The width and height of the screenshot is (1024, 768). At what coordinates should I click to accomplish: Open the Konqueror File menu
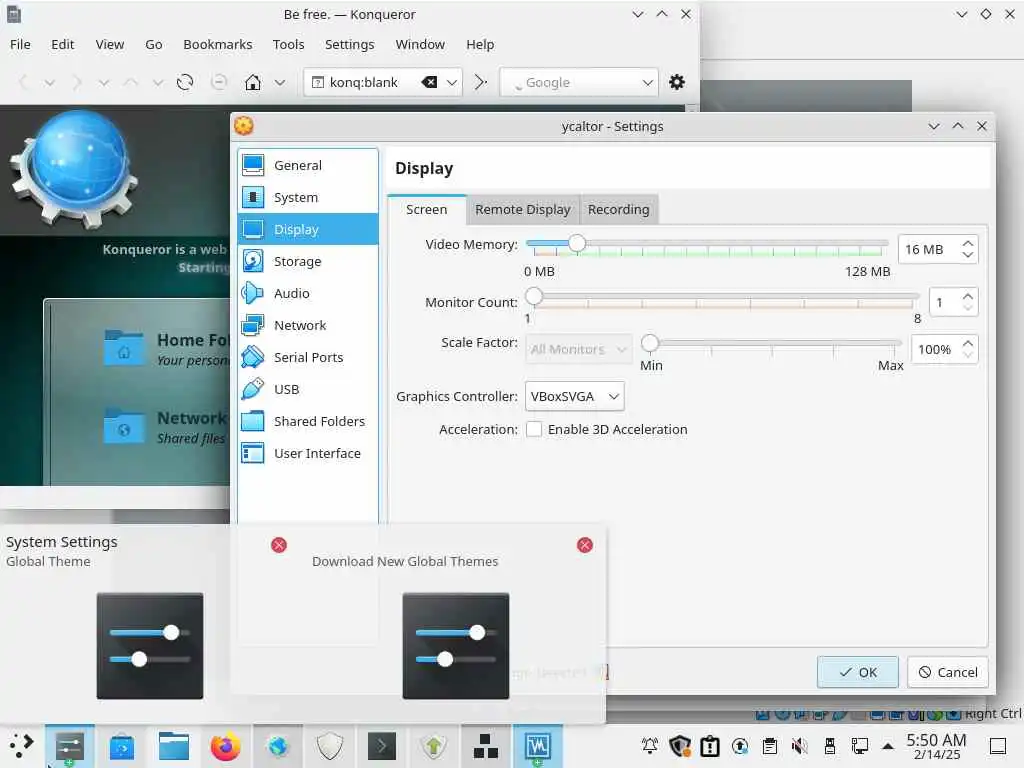20,44
